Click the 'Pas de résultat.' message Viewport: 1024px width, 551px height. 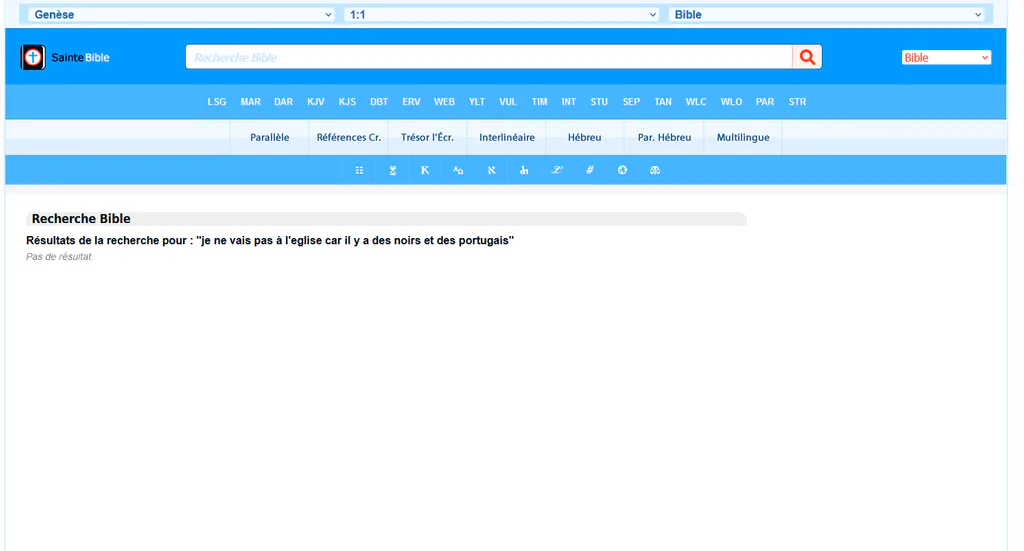(59, 257)
